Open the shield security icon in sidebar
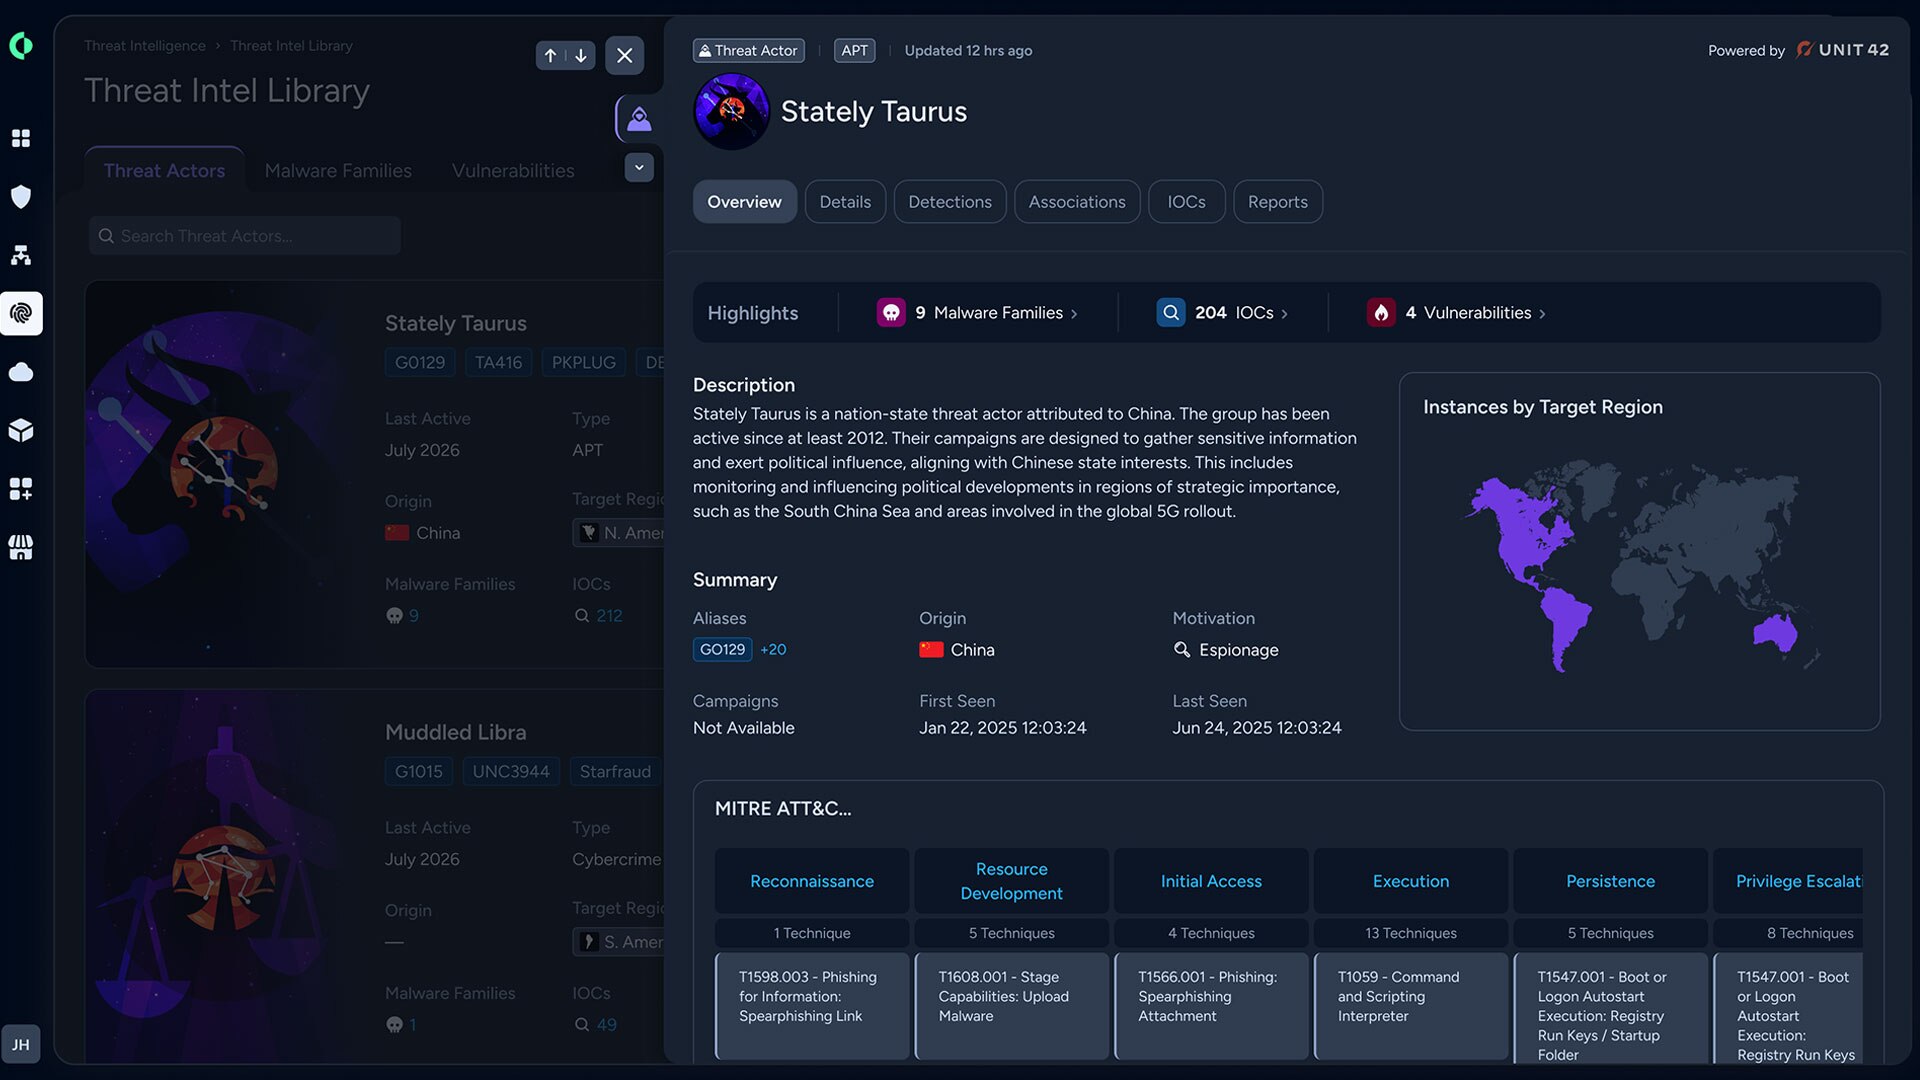 click(x=21, y=196)
